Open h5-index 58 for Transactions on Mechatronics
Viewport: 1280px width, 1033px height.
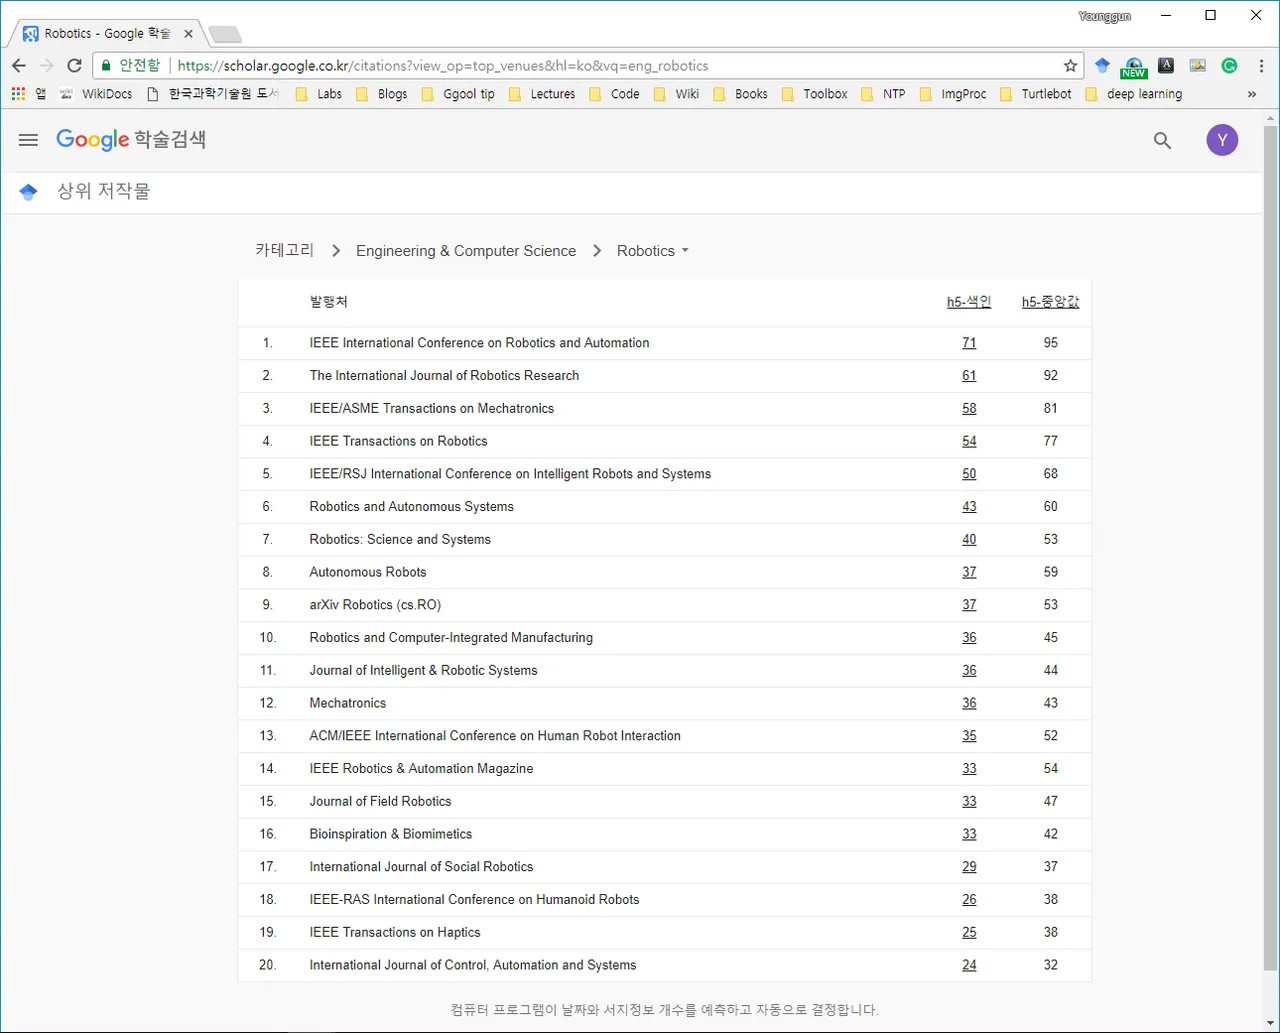pos(969,409)
